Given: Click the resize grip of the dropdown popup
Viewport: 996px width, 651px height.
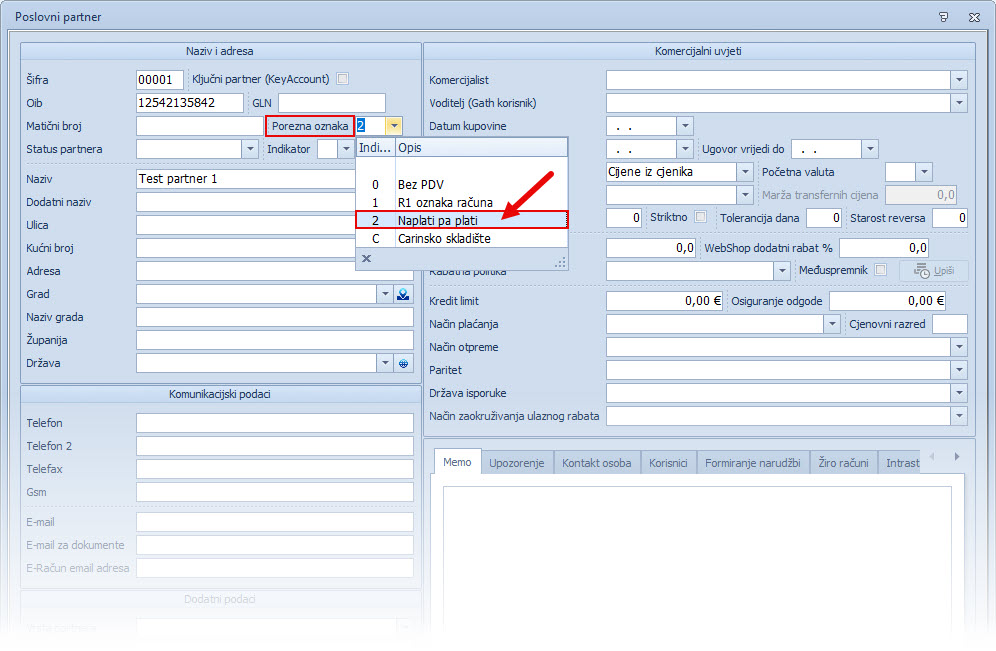Looking at the screenshot, I should [560, 261].
